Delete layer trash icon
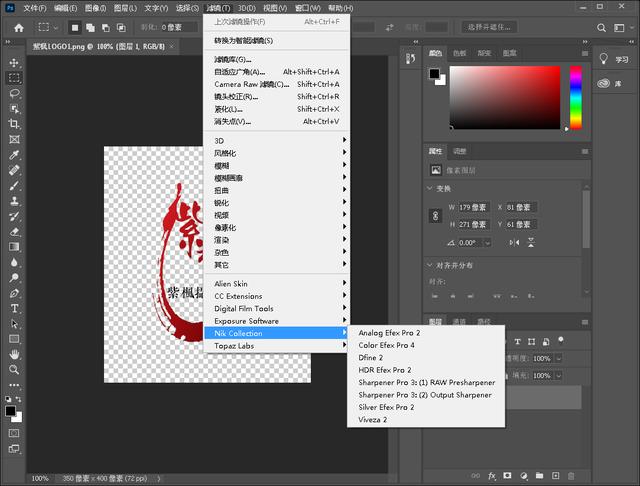The height and width of the screenshot is (486, 640). click(x=571, y=476)
